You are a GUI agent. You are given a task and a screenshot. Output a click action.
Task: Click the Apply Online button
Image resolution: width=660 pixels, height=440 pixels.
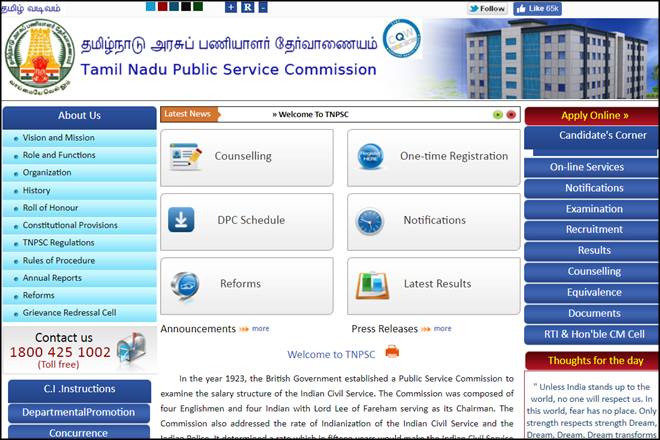pyautogui.click(x=594, y=115)
